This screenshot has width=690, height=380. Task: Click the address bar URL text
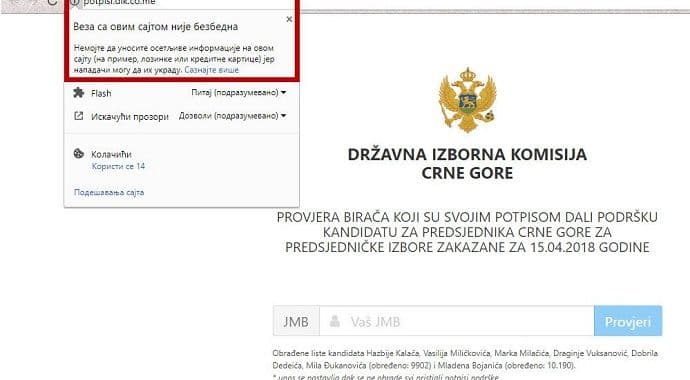119,2
